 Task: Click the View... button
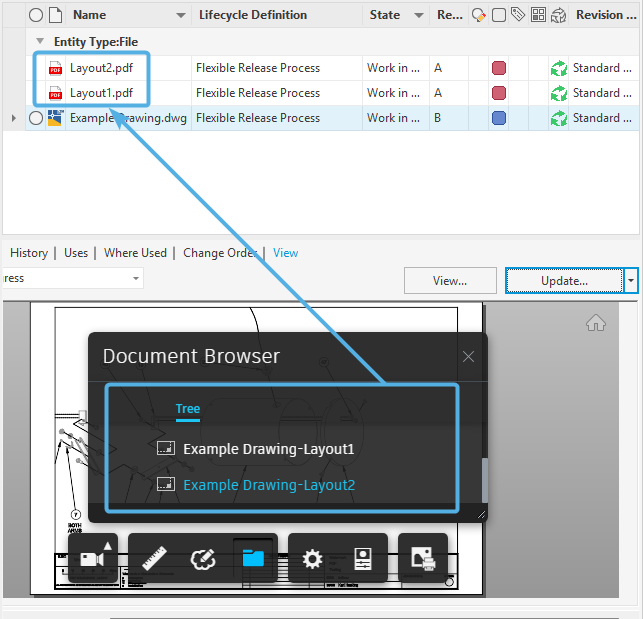tap(450, 281)
